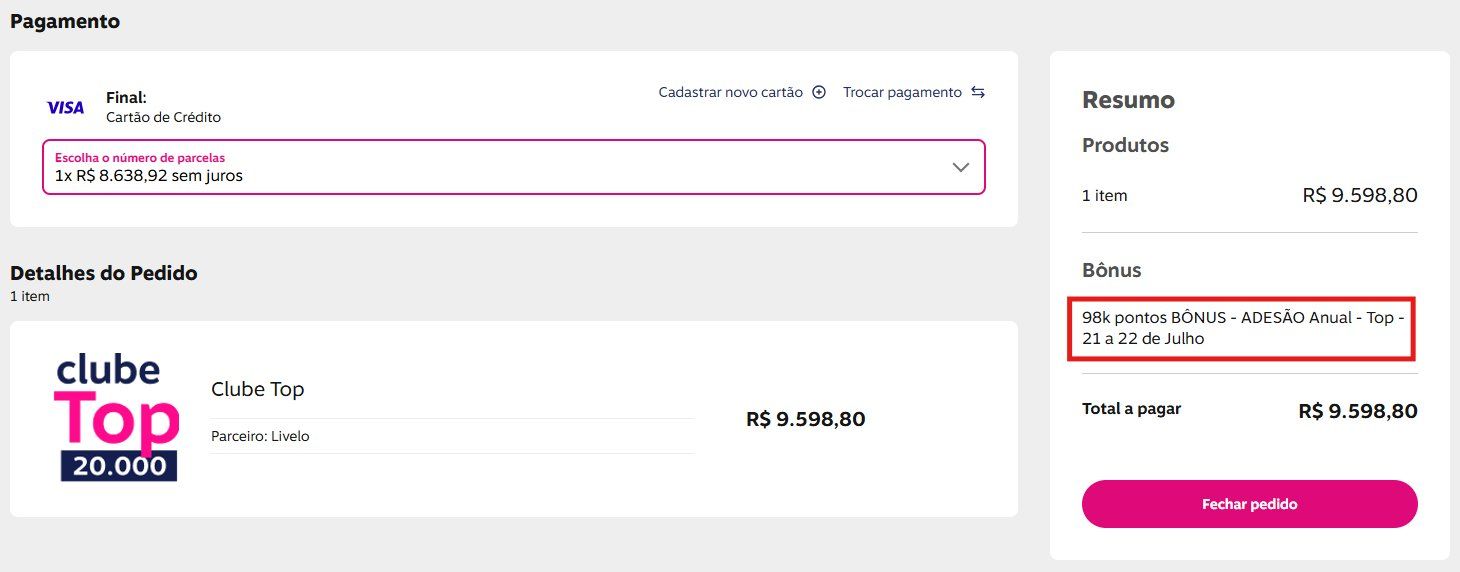This screenshot has width=1460, height=572.
Task: Click the 'Parceiro: Livelo' partner text
Action: (x=260, y=436)
